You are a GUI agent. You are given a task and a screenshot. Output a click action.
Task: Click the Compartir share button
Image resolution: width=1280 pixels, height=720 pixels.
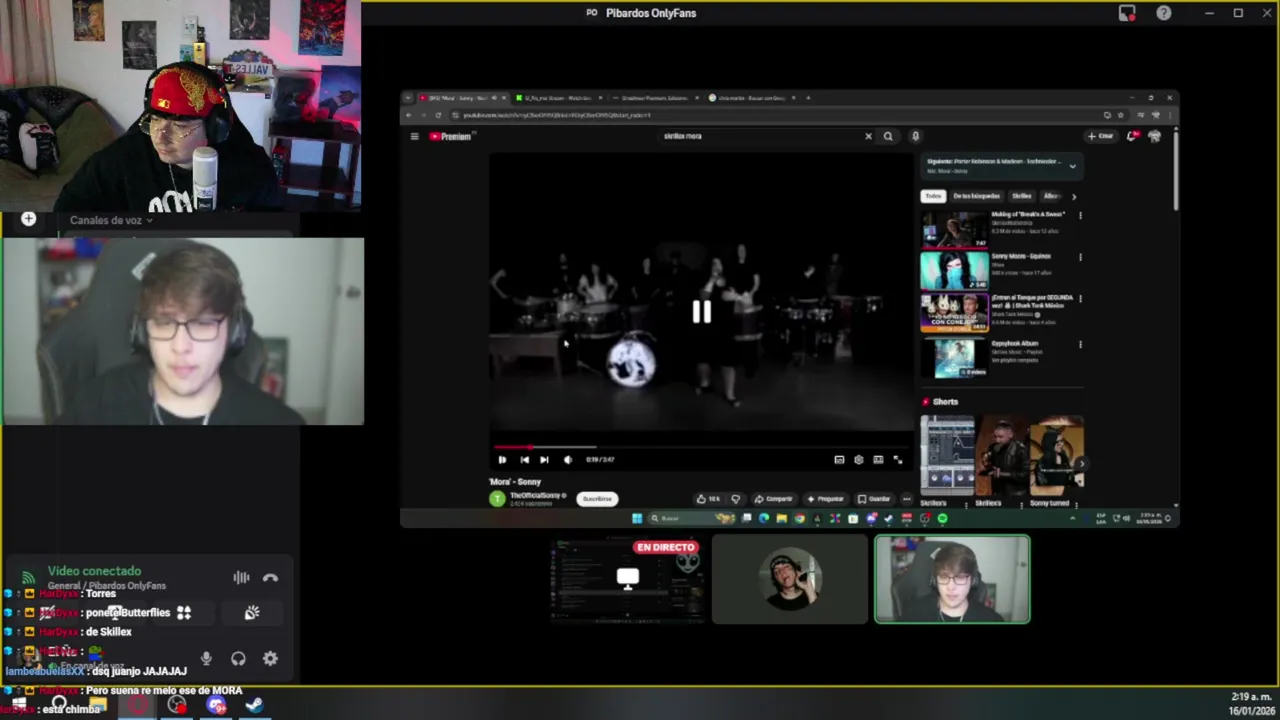point(773,498)
